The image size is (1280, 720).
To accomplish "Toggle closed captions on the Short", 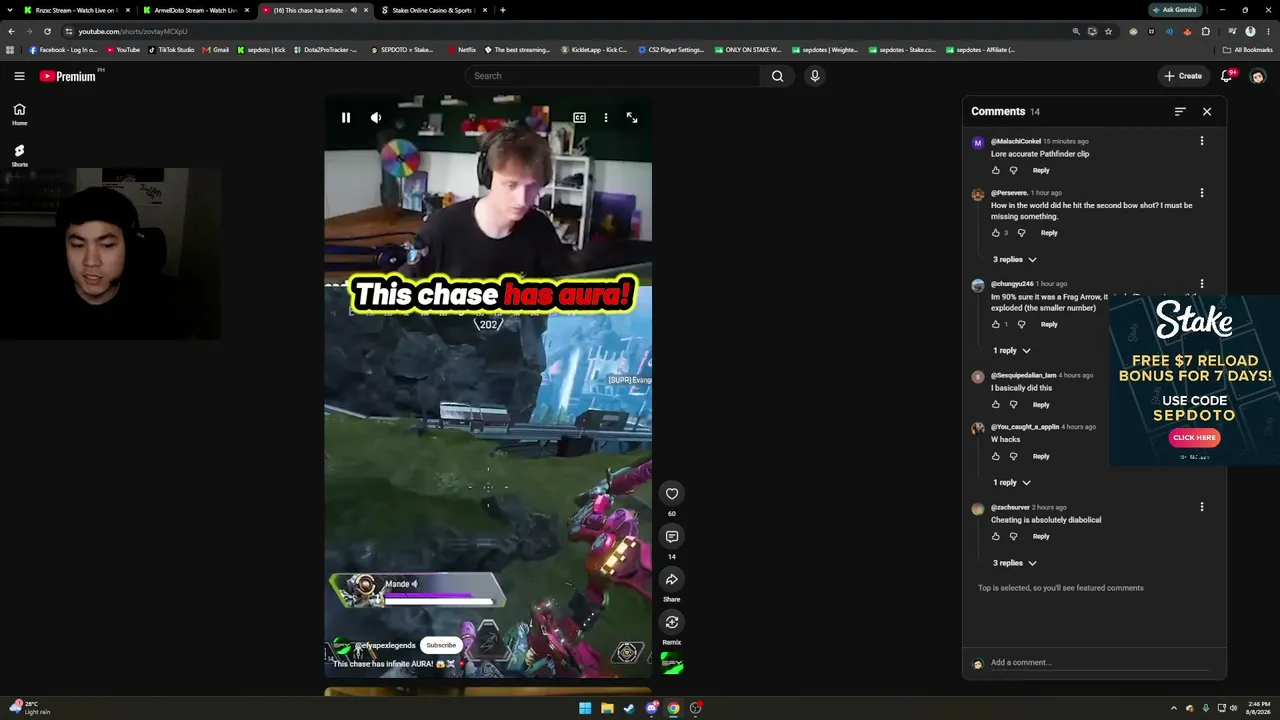I will (579, 118).
